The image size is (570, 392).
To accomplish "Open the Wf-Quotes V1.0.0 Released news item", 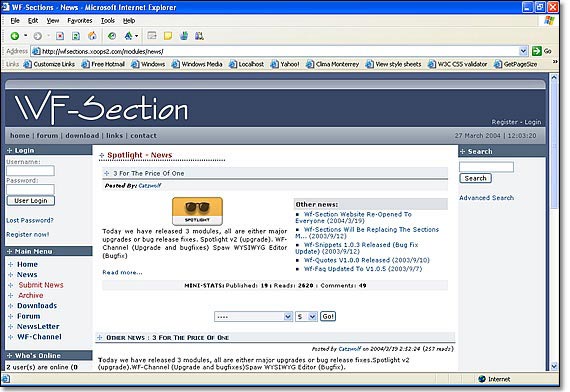I will click(367, 260).
